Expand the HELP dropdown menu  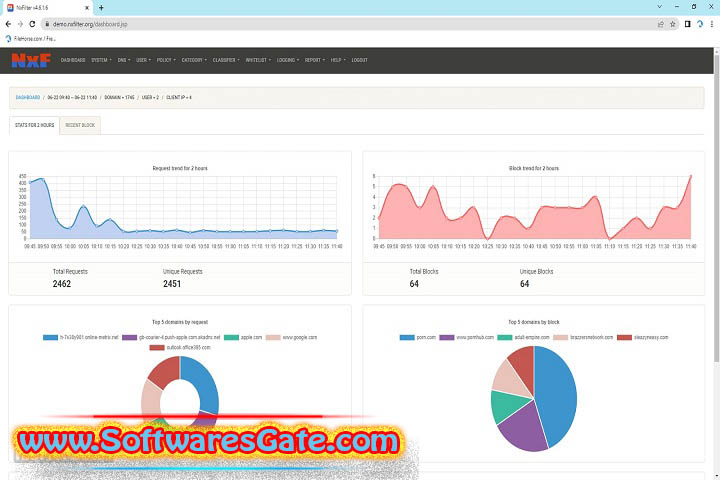tap(338, 60)
